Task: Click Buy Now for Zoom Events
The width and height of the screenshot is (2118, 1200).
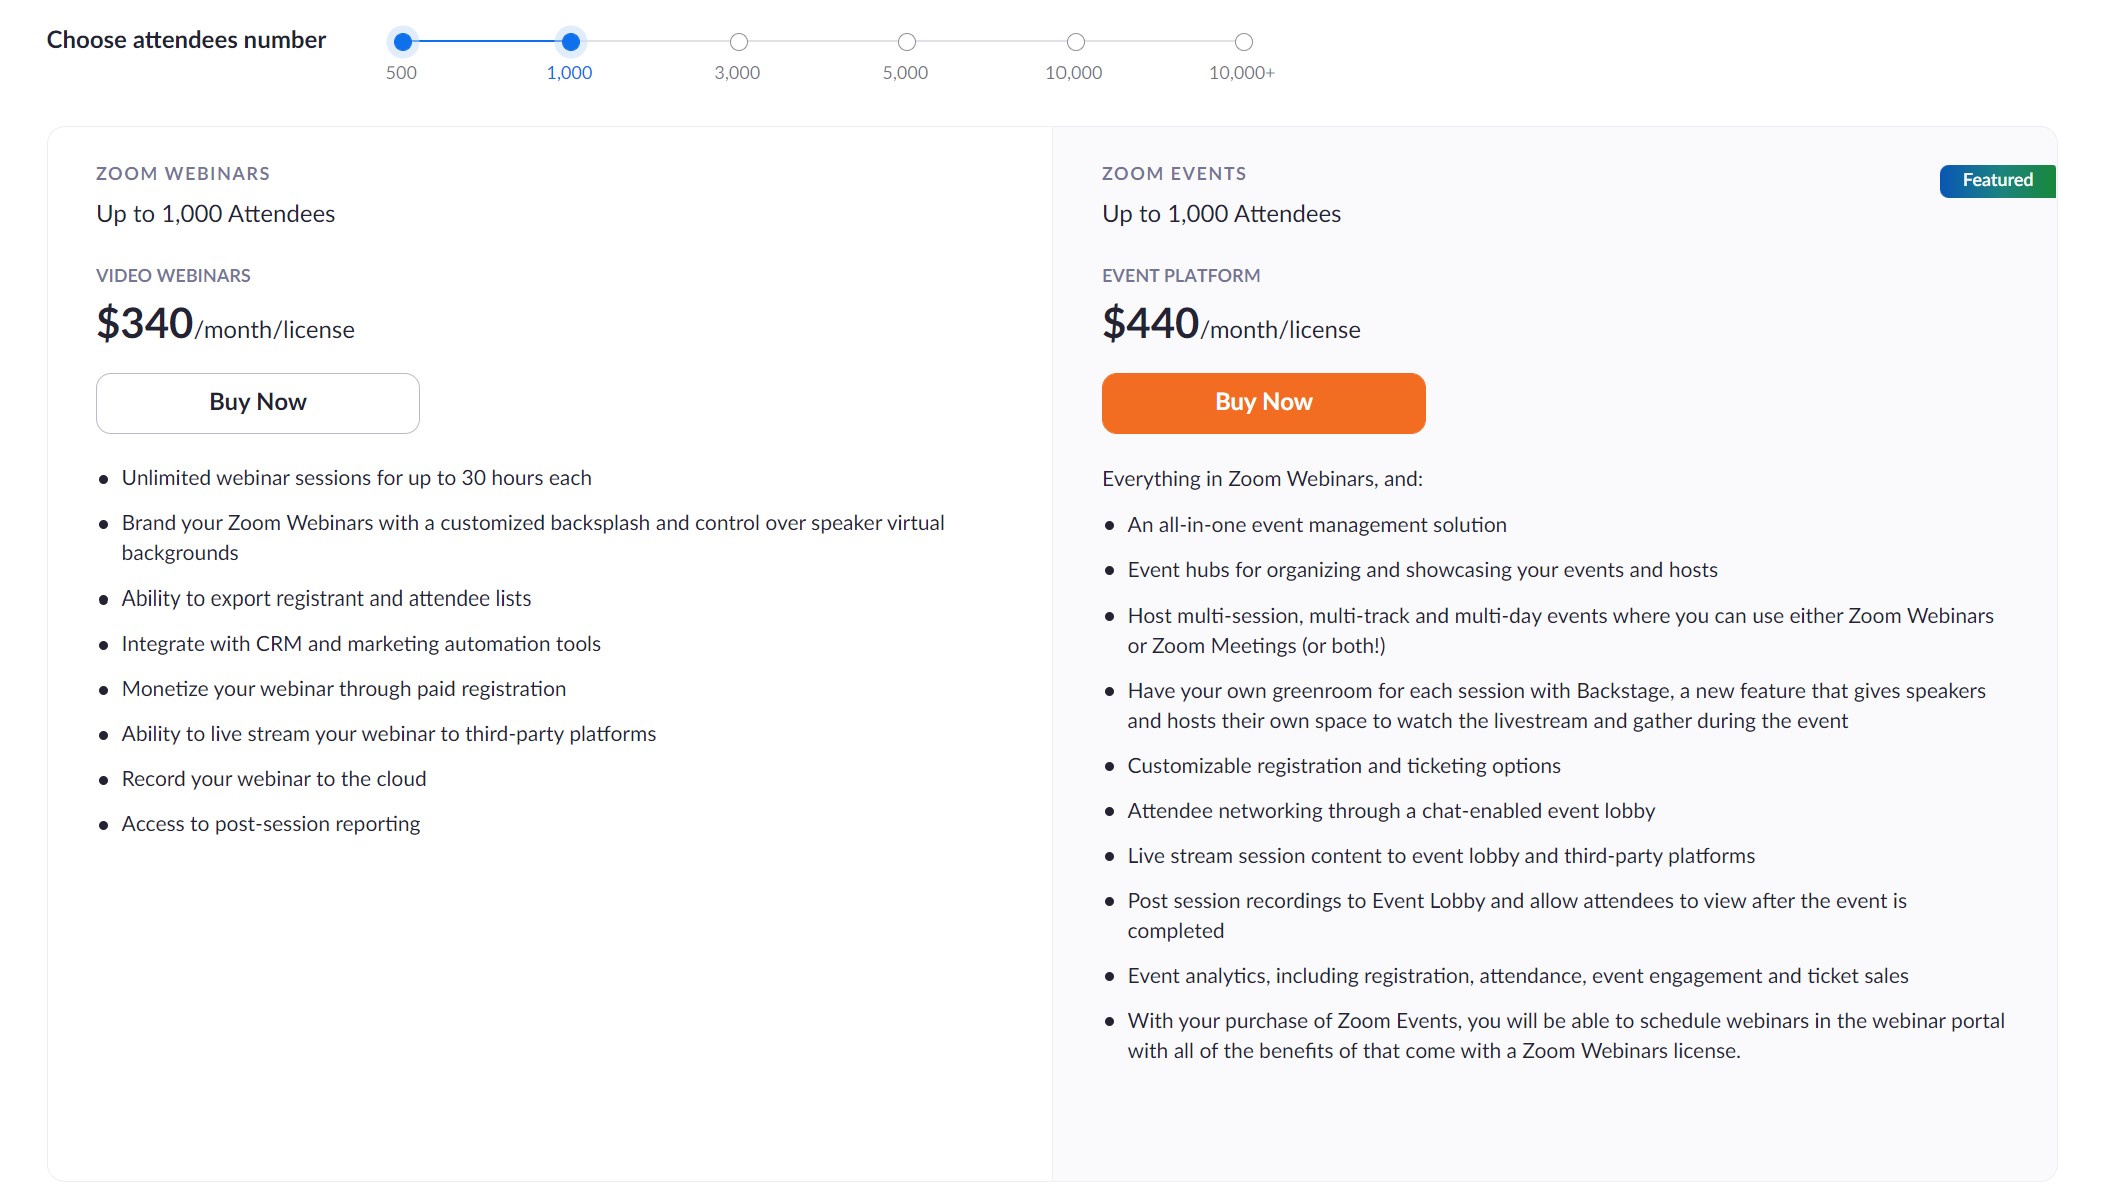Action: click(1263, 401)
